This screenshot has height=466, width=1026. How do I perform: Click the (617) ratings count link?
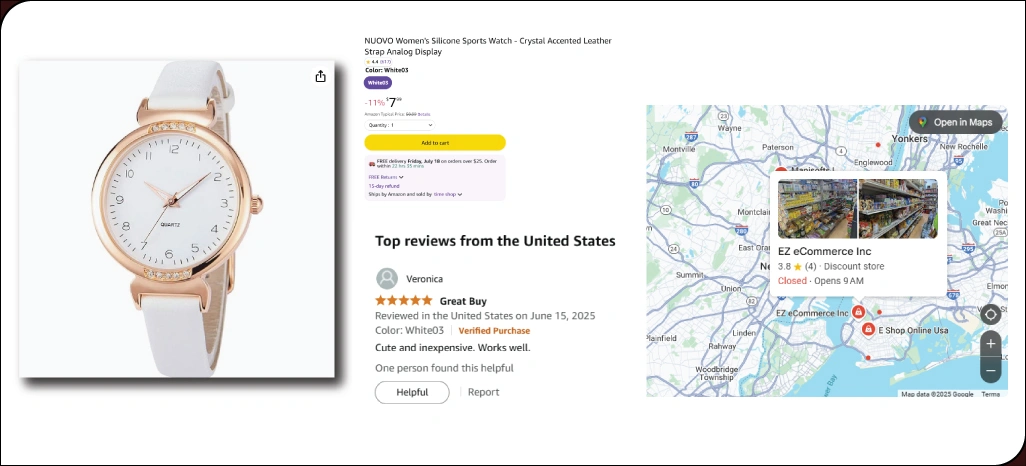385,62
